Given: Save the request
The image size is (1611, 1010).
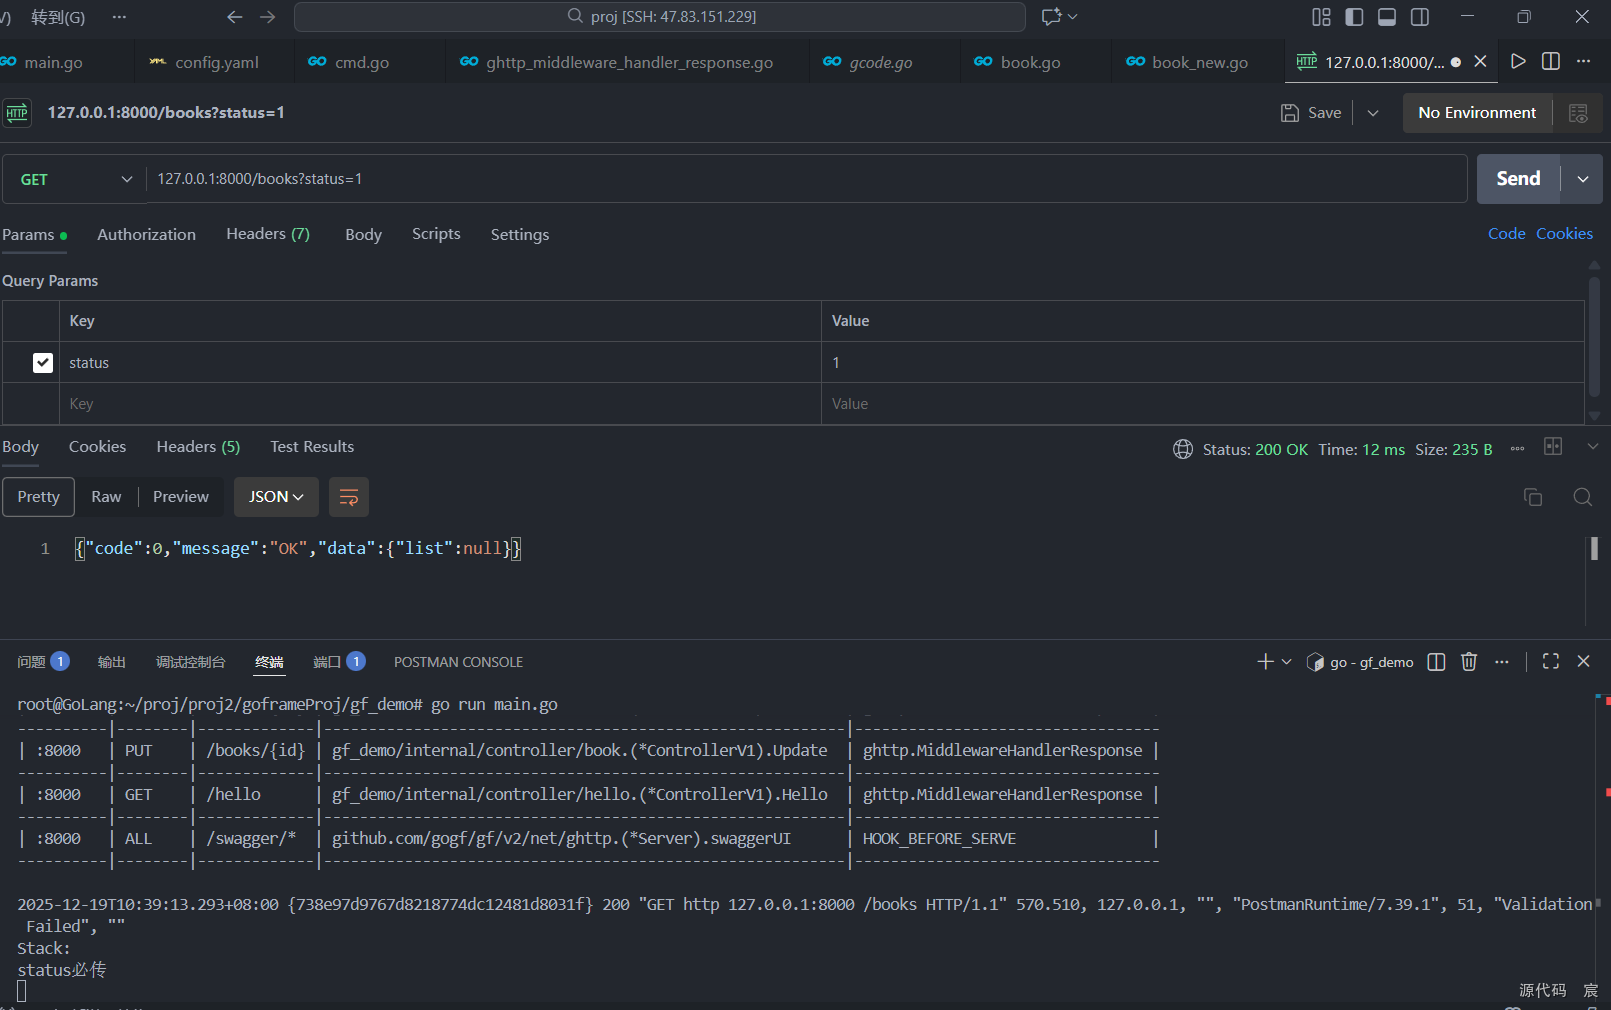Looking at the screenshot, I should click(x=1311, y=113).
